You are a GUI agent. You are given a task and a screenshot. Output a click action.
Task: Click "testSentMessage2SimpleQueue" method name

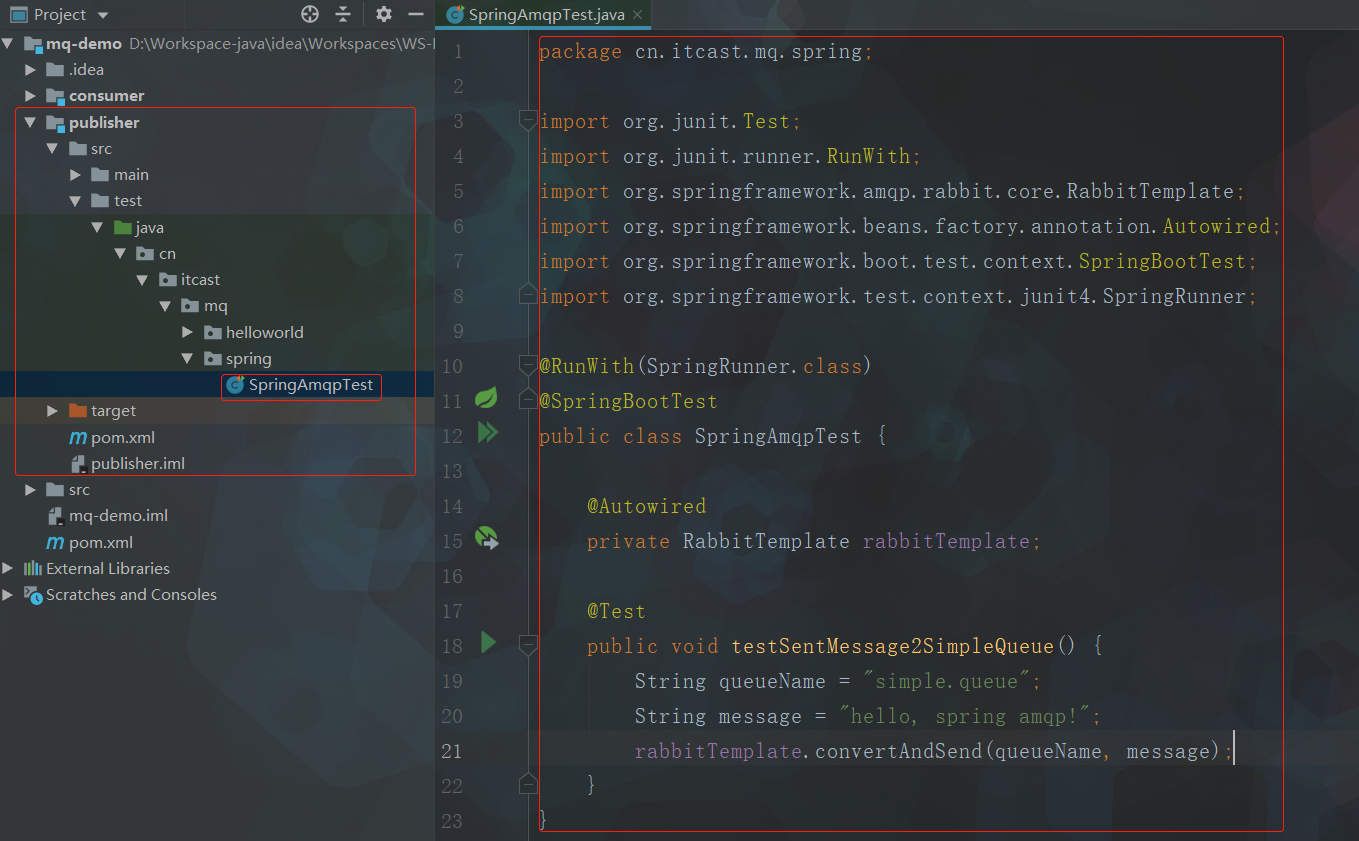pos(893,646)
